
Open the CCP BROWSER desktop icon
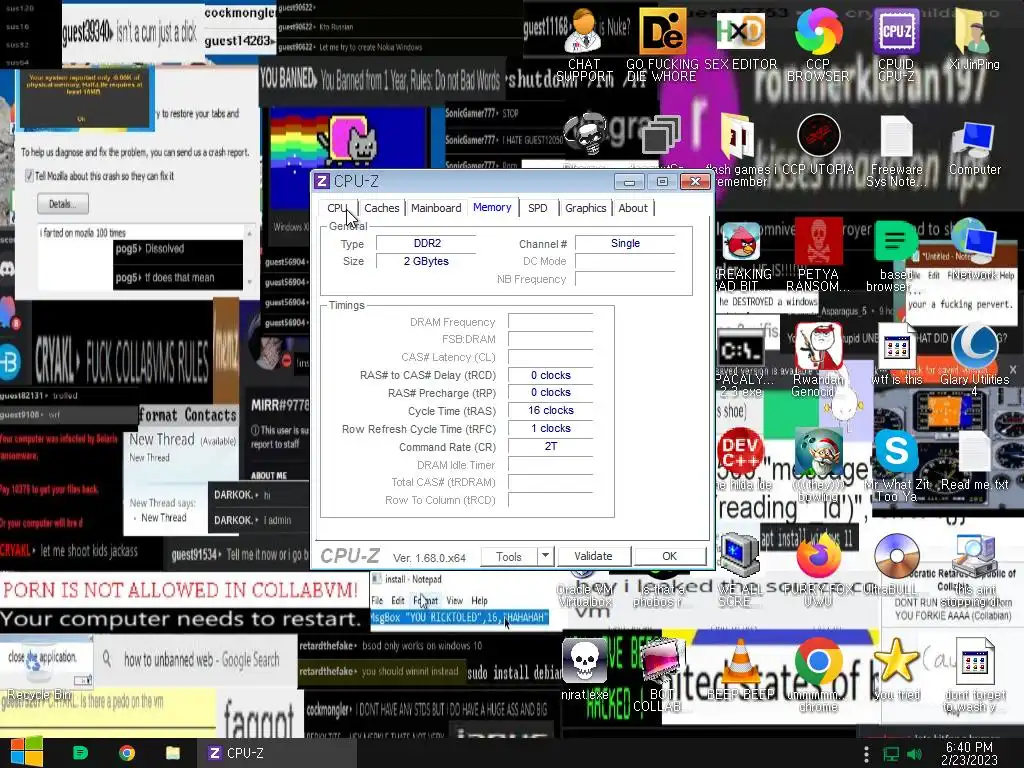(x=818, y=31)
